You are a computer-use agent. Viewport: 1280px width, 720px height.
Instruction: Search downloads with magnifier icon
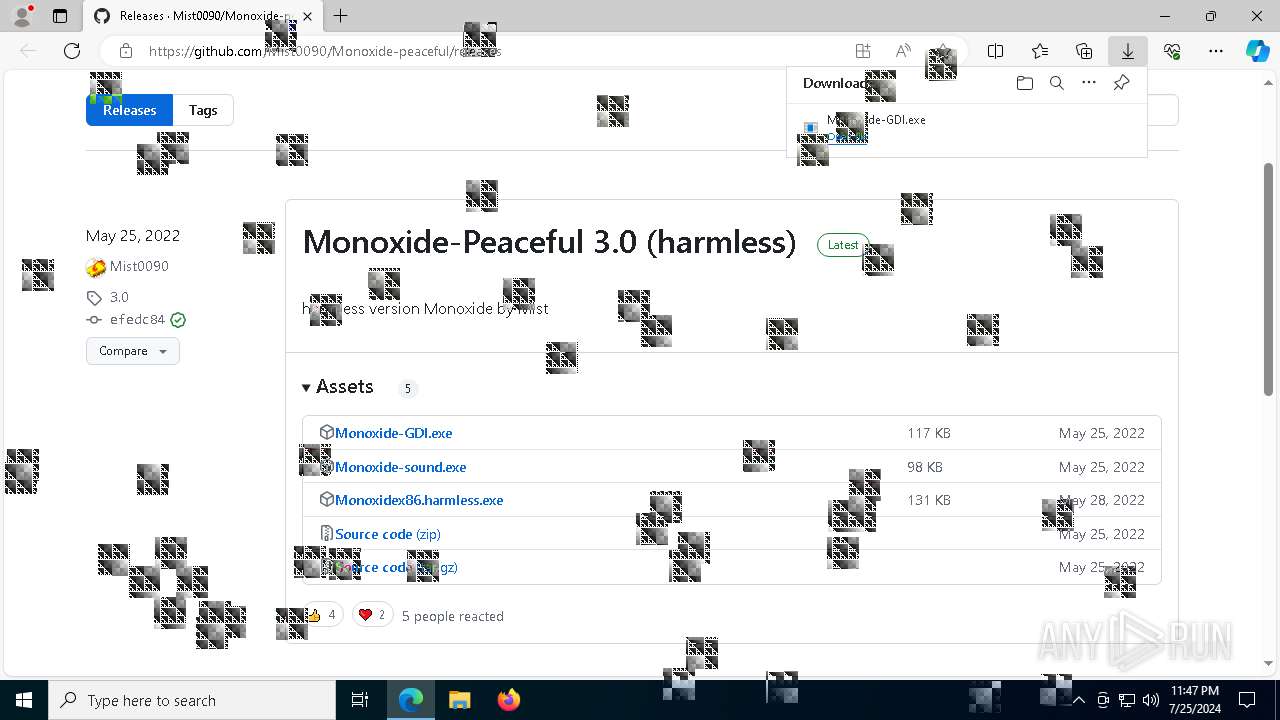click(x=1057, y=83)
